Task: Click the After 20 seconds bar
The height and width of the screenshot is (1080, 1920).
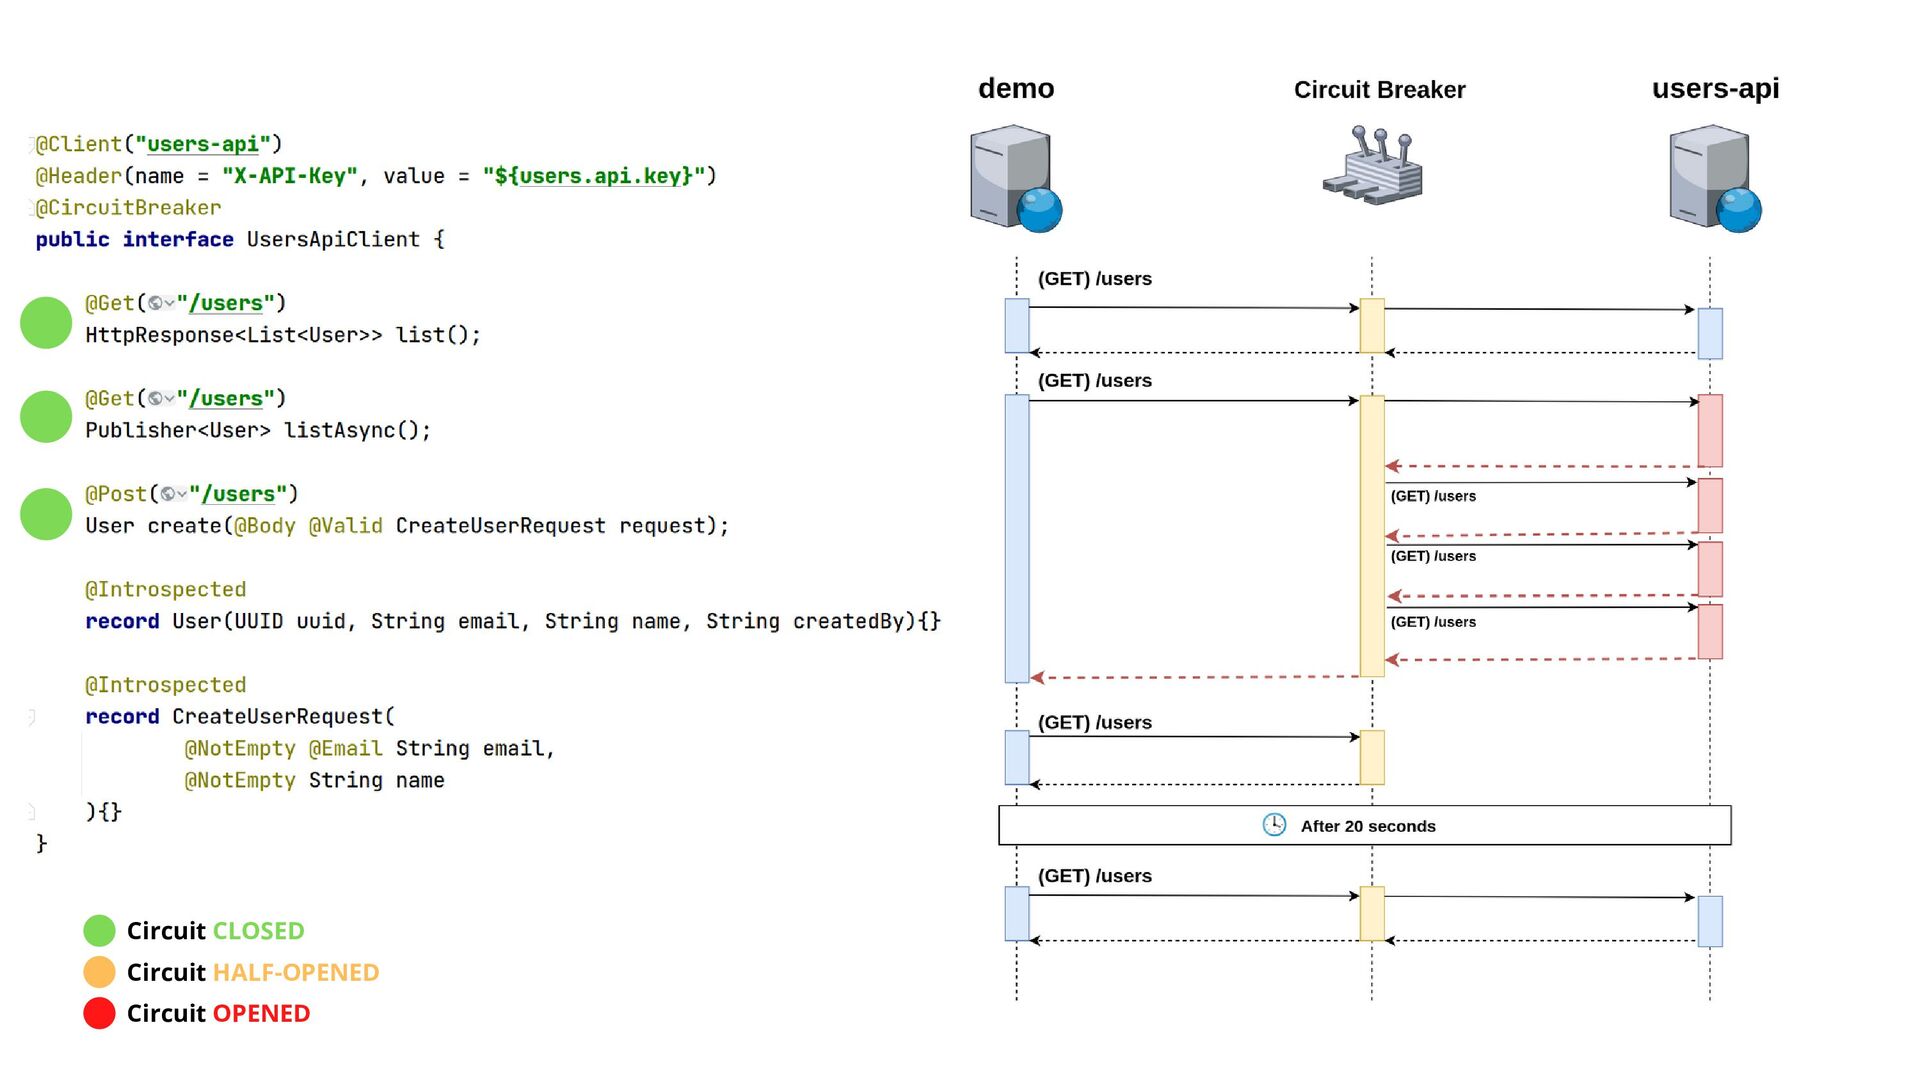Action: pyautogui.click(x=1364, y=825)
